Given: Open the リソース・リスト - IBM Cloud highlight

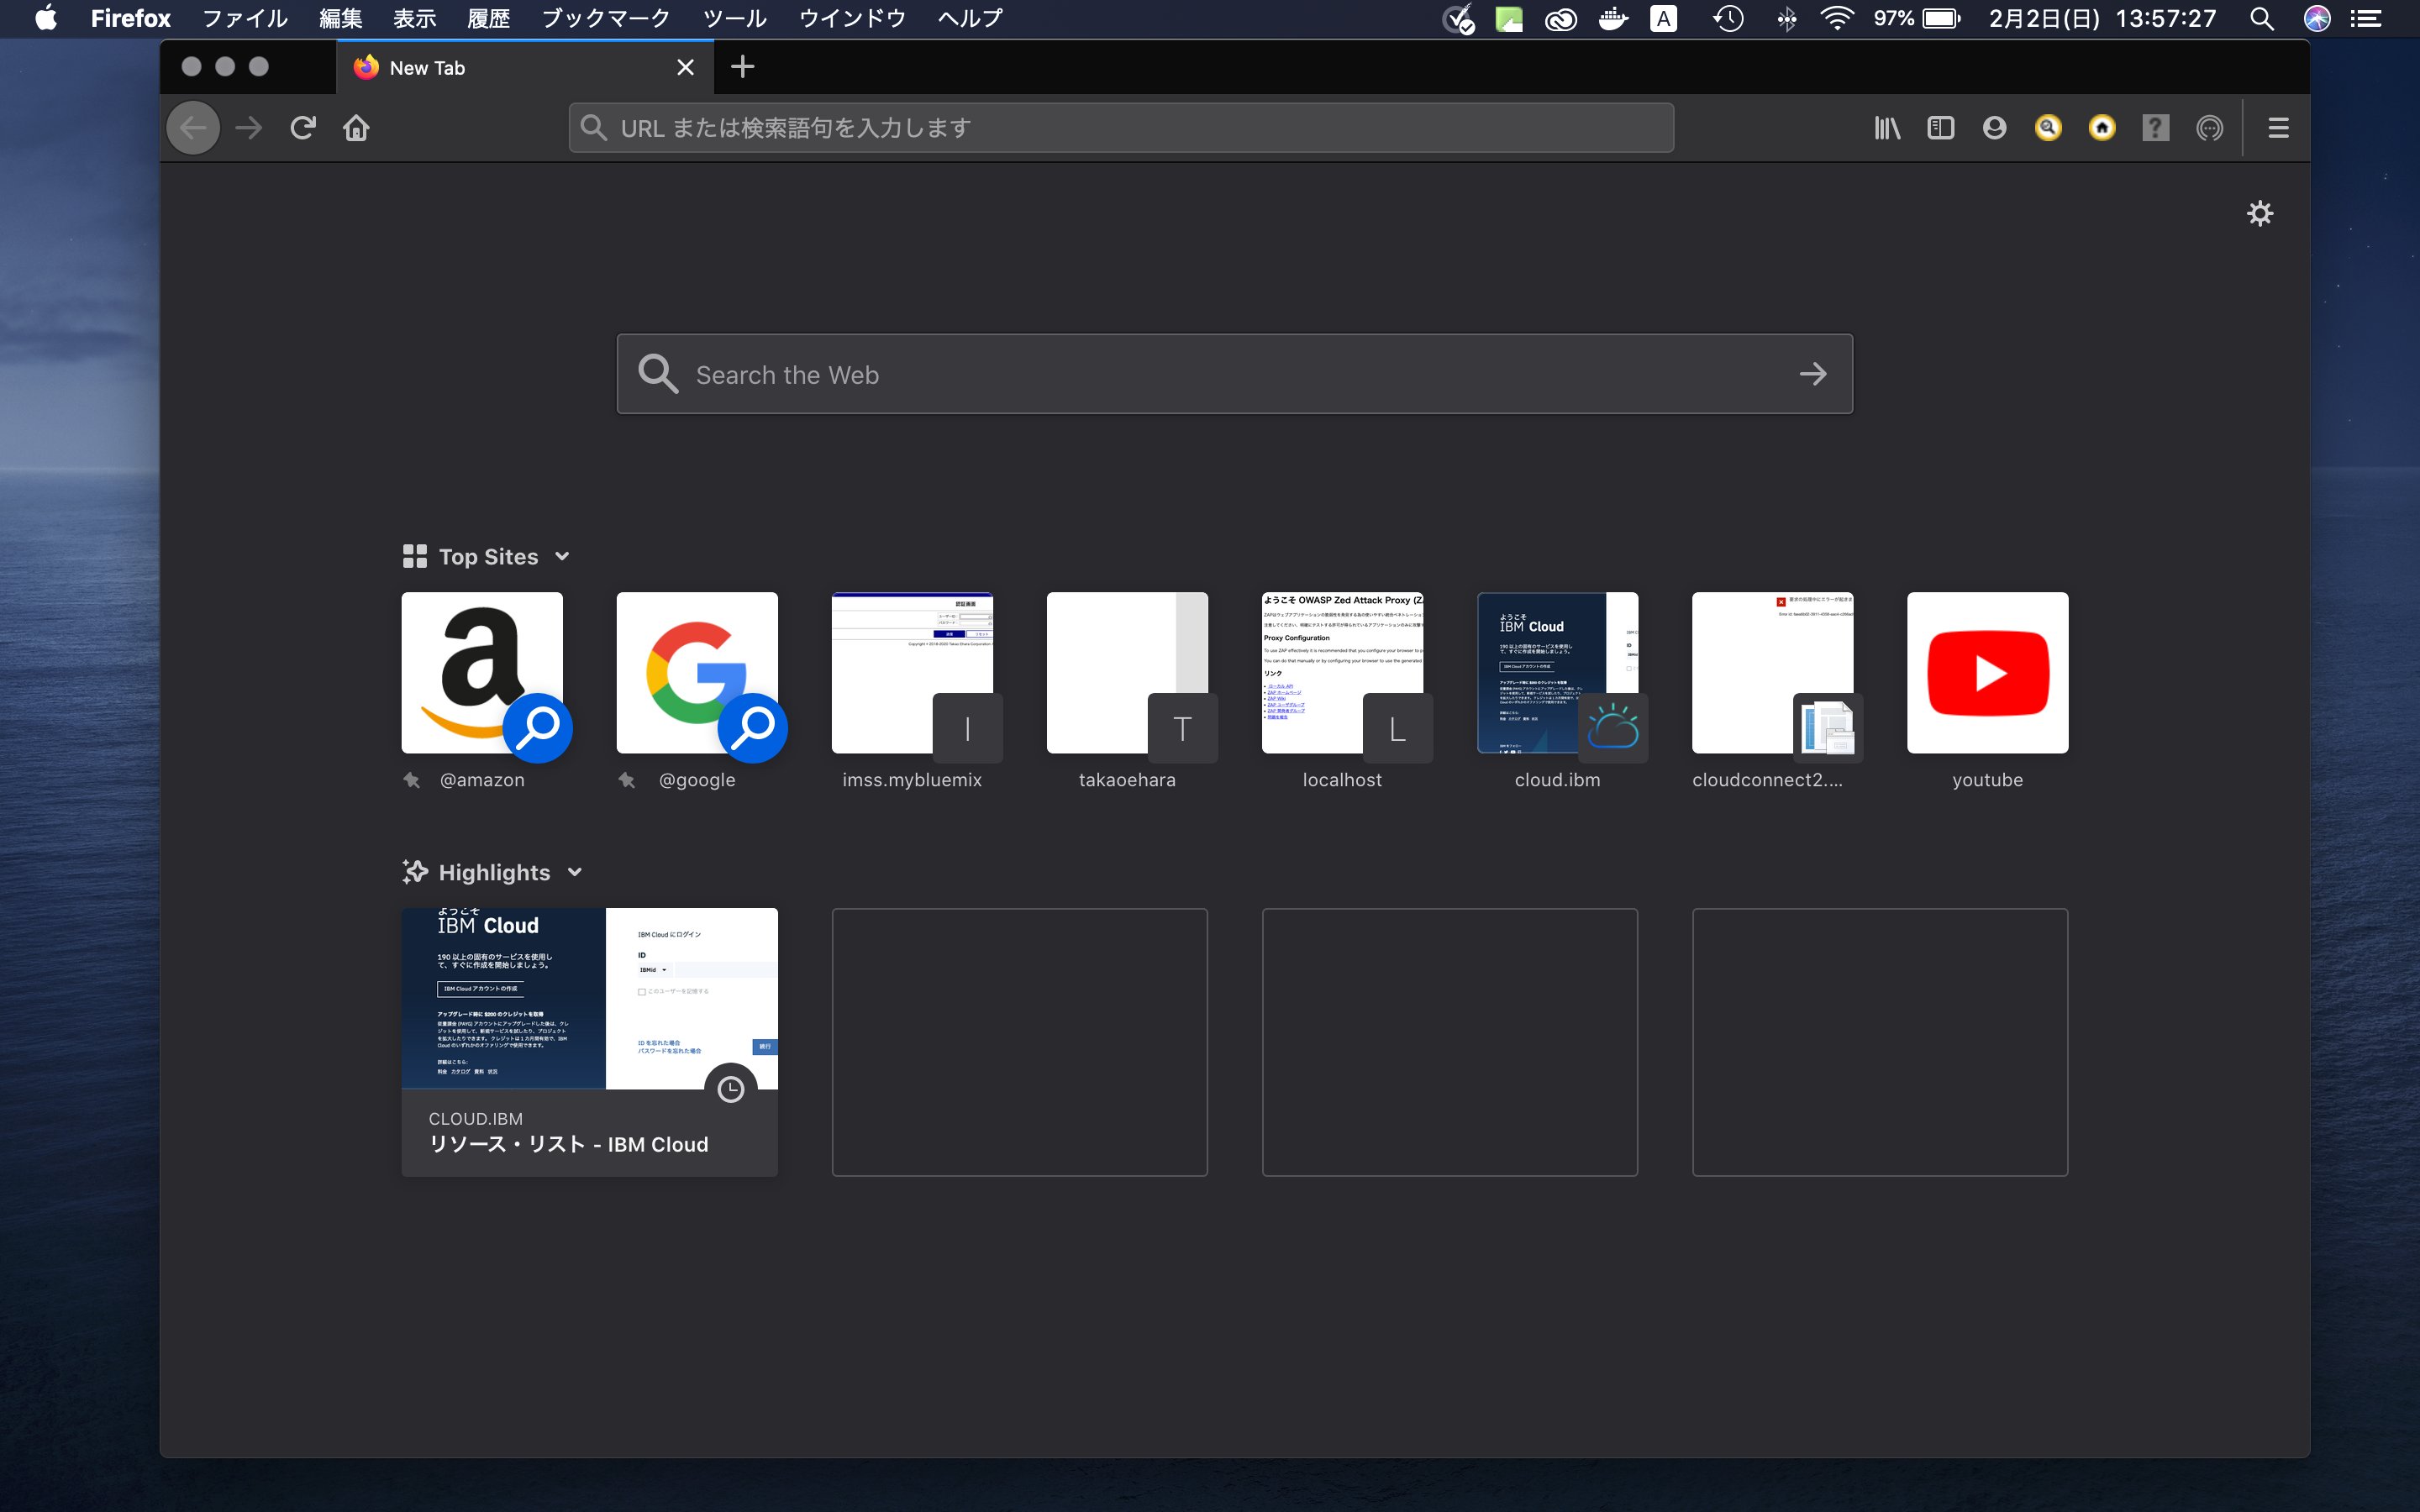Looking at the screenshot, I should 590,1042.
